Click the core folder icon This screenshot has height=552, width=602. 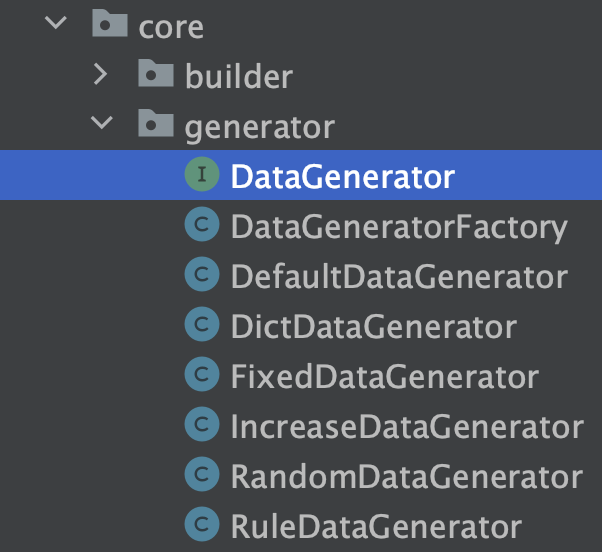click(x=109, y=26)
